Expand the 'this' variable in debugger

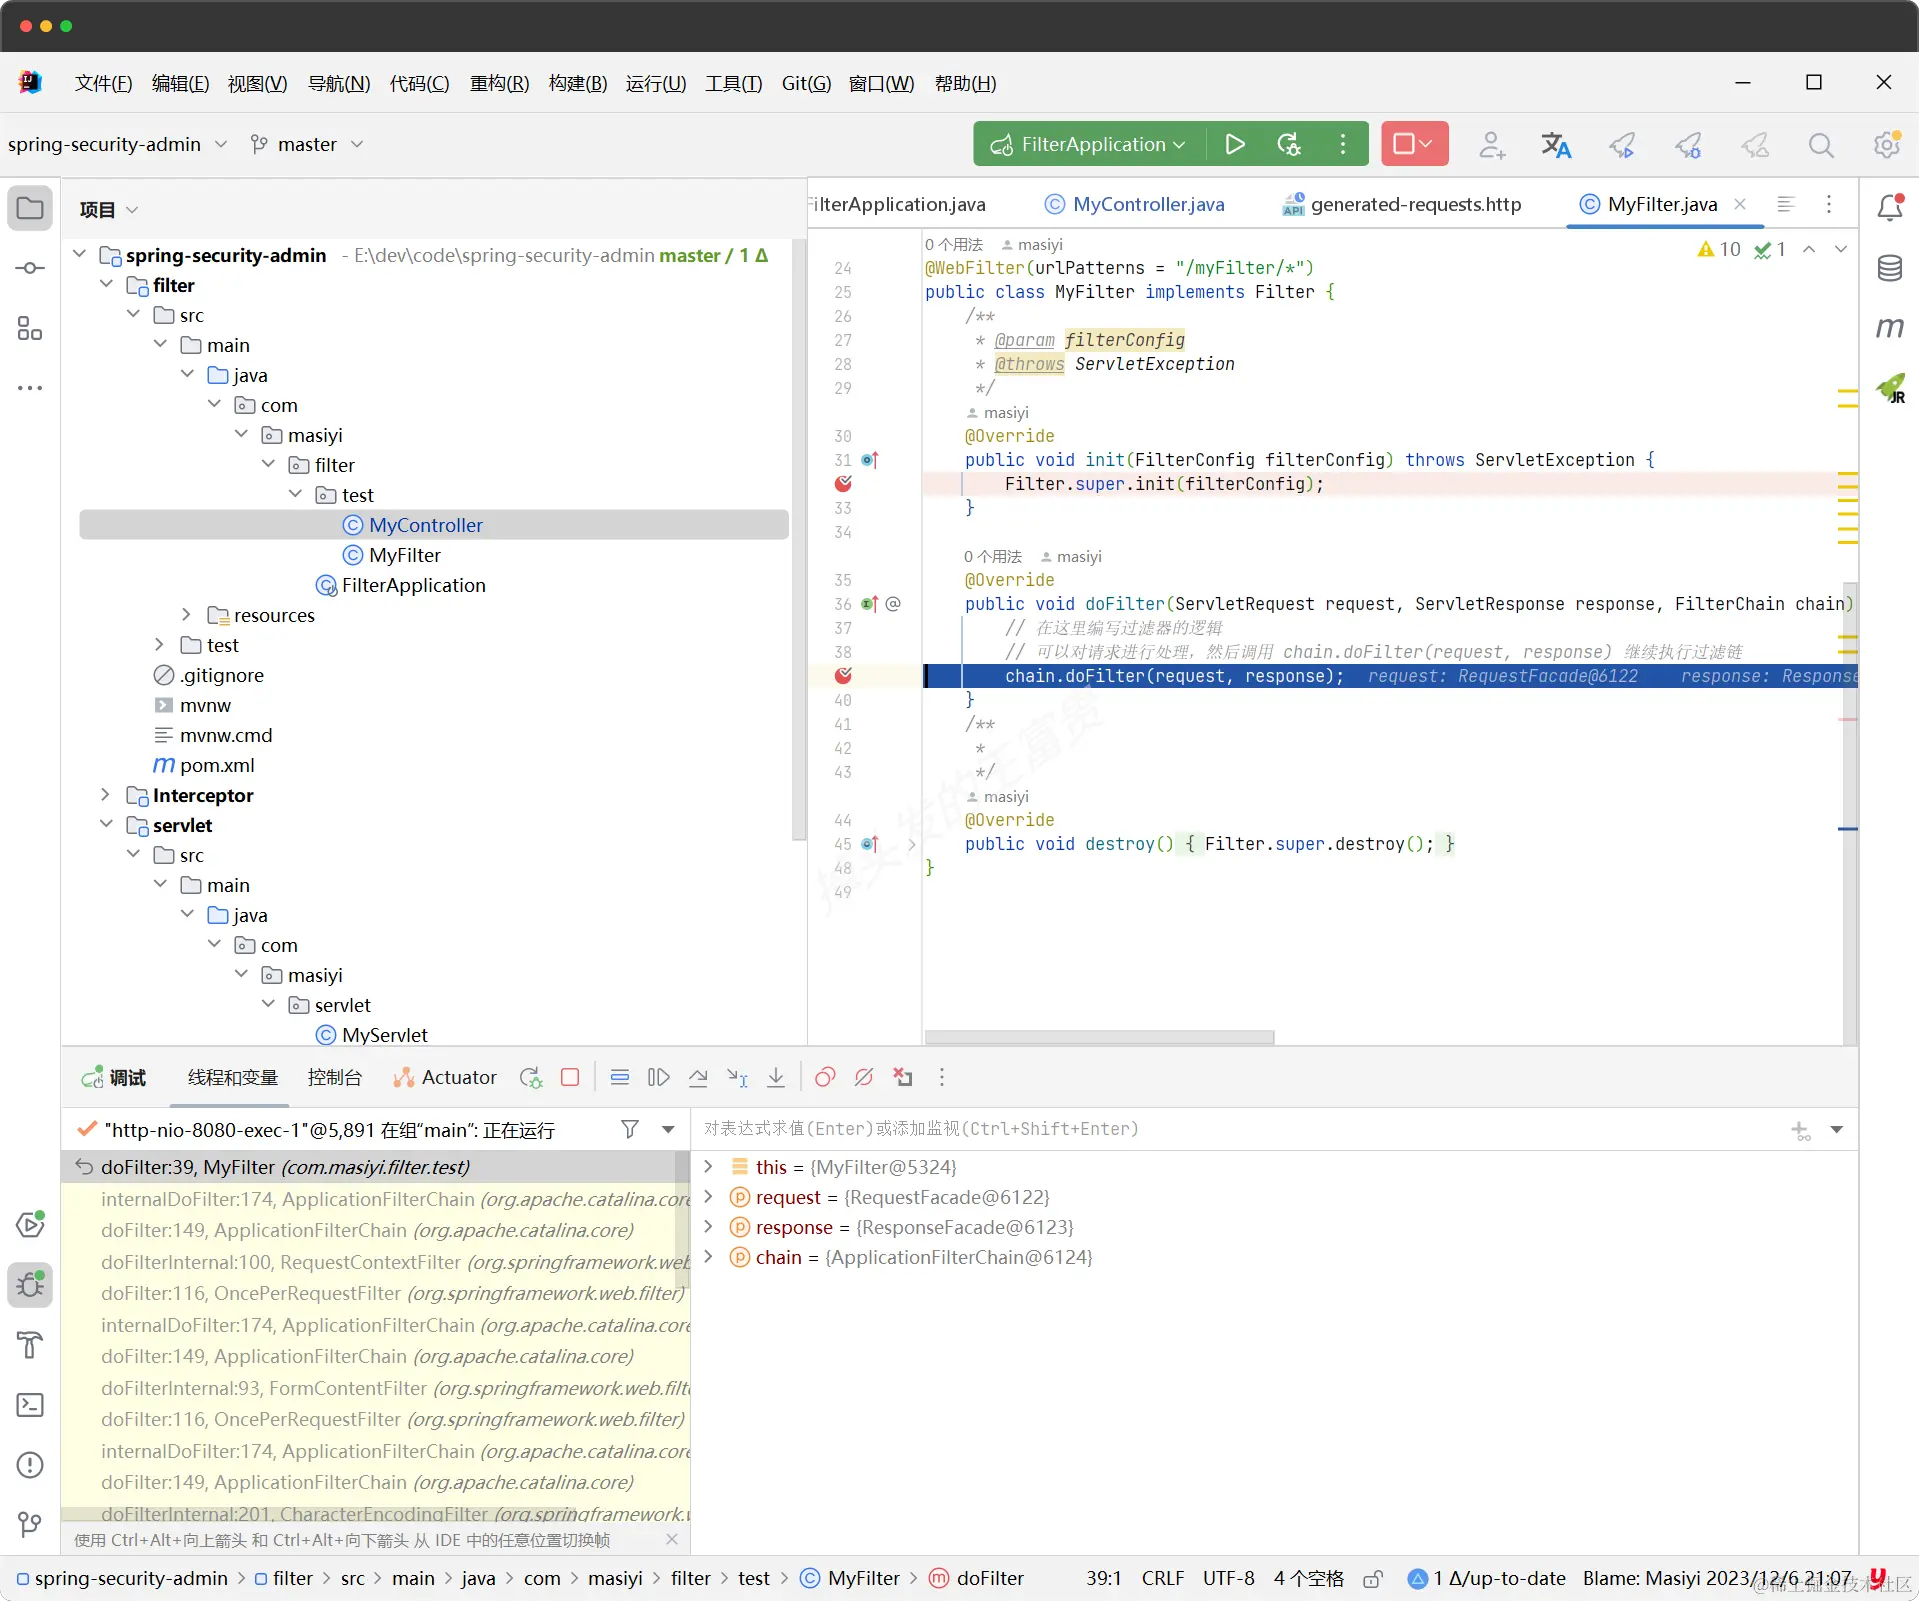[x=708, y=1167]
